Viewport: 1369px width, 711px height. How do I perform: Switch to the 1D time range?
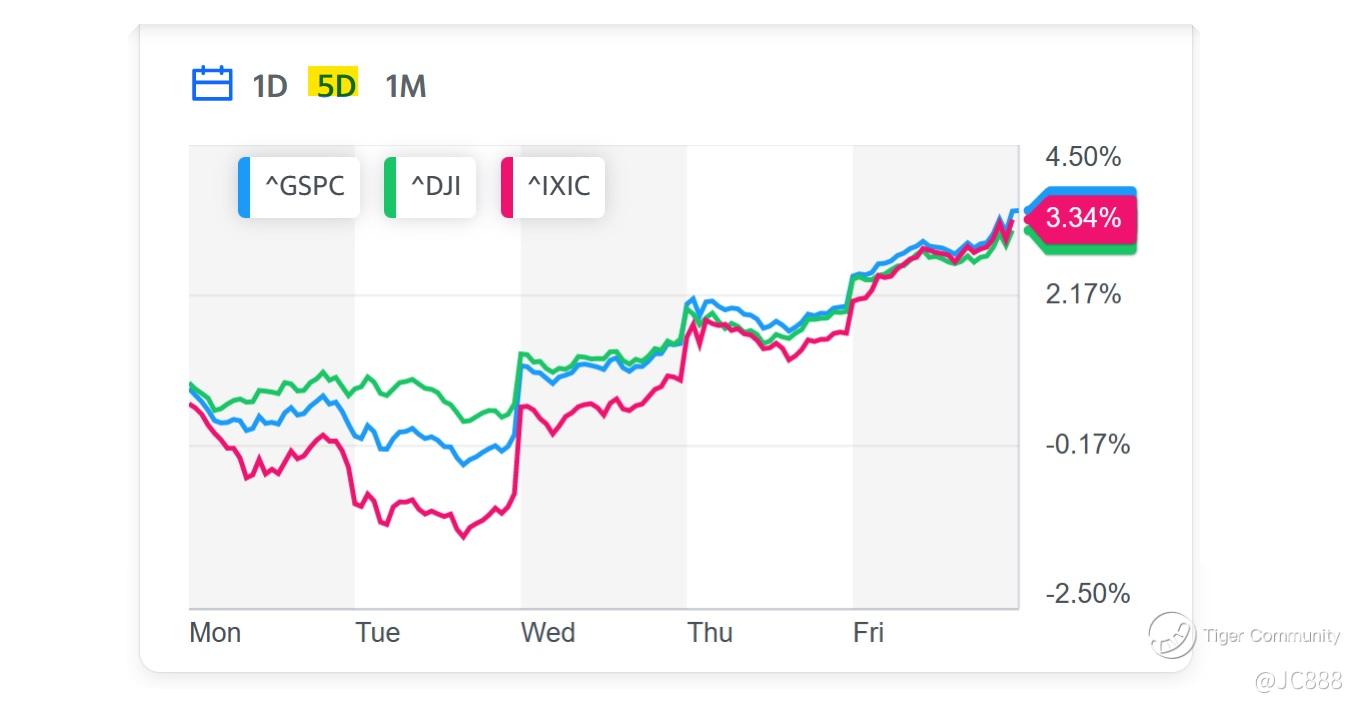coord(269,86)
